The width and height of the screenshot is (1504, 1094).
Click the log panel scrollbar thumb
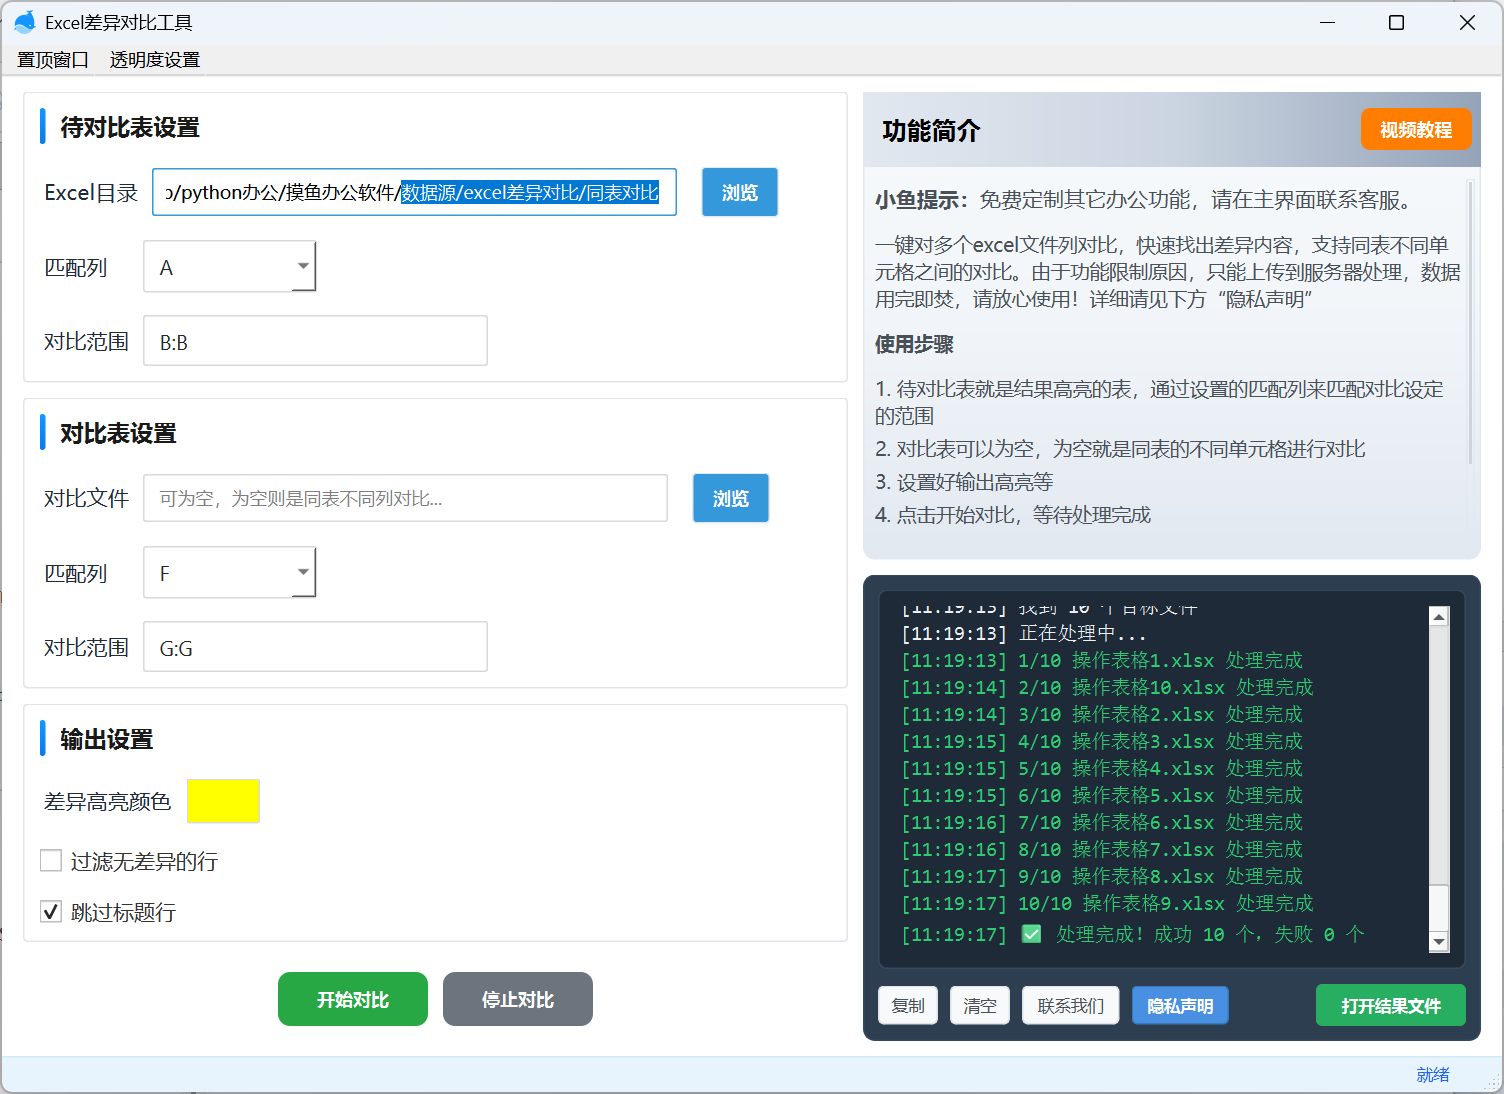(x=1439, y=908)
